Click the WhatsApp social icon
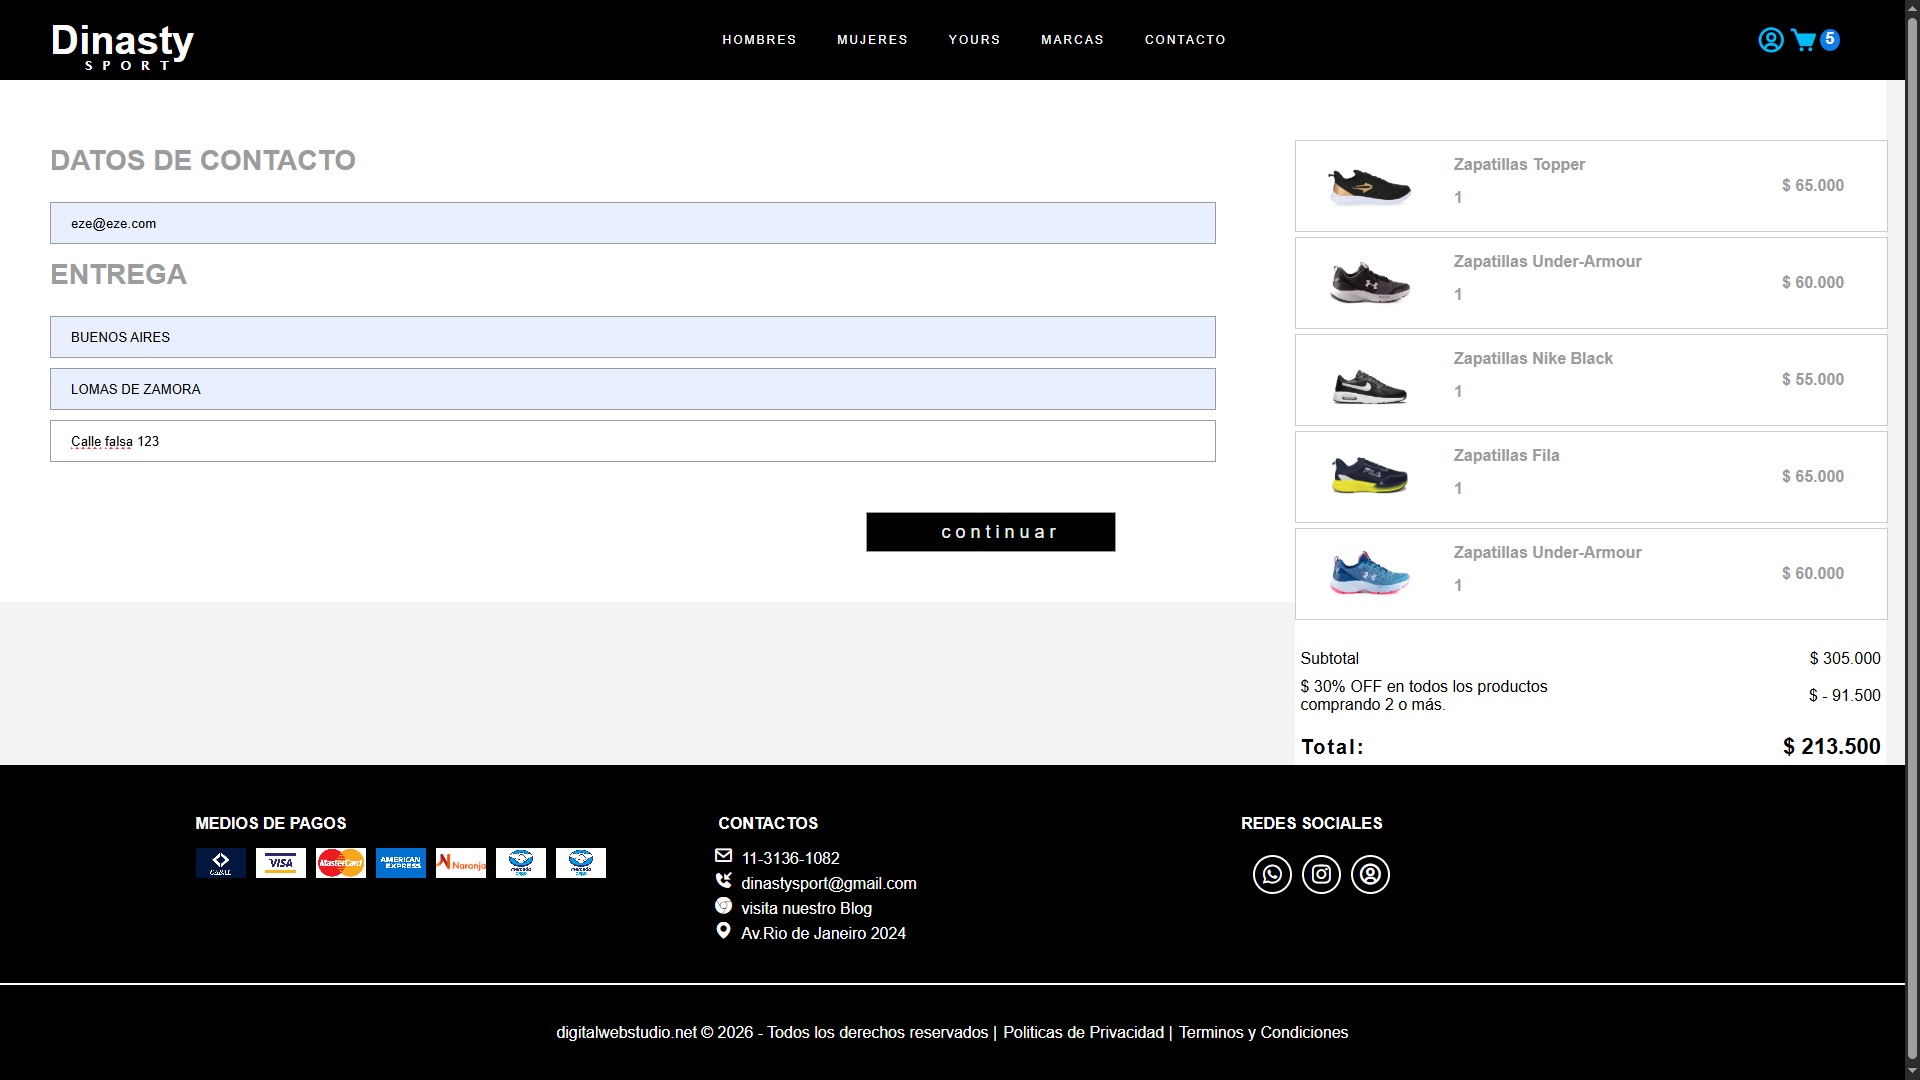Screen dimensions: 1920x1080 tap(1272, 875)
